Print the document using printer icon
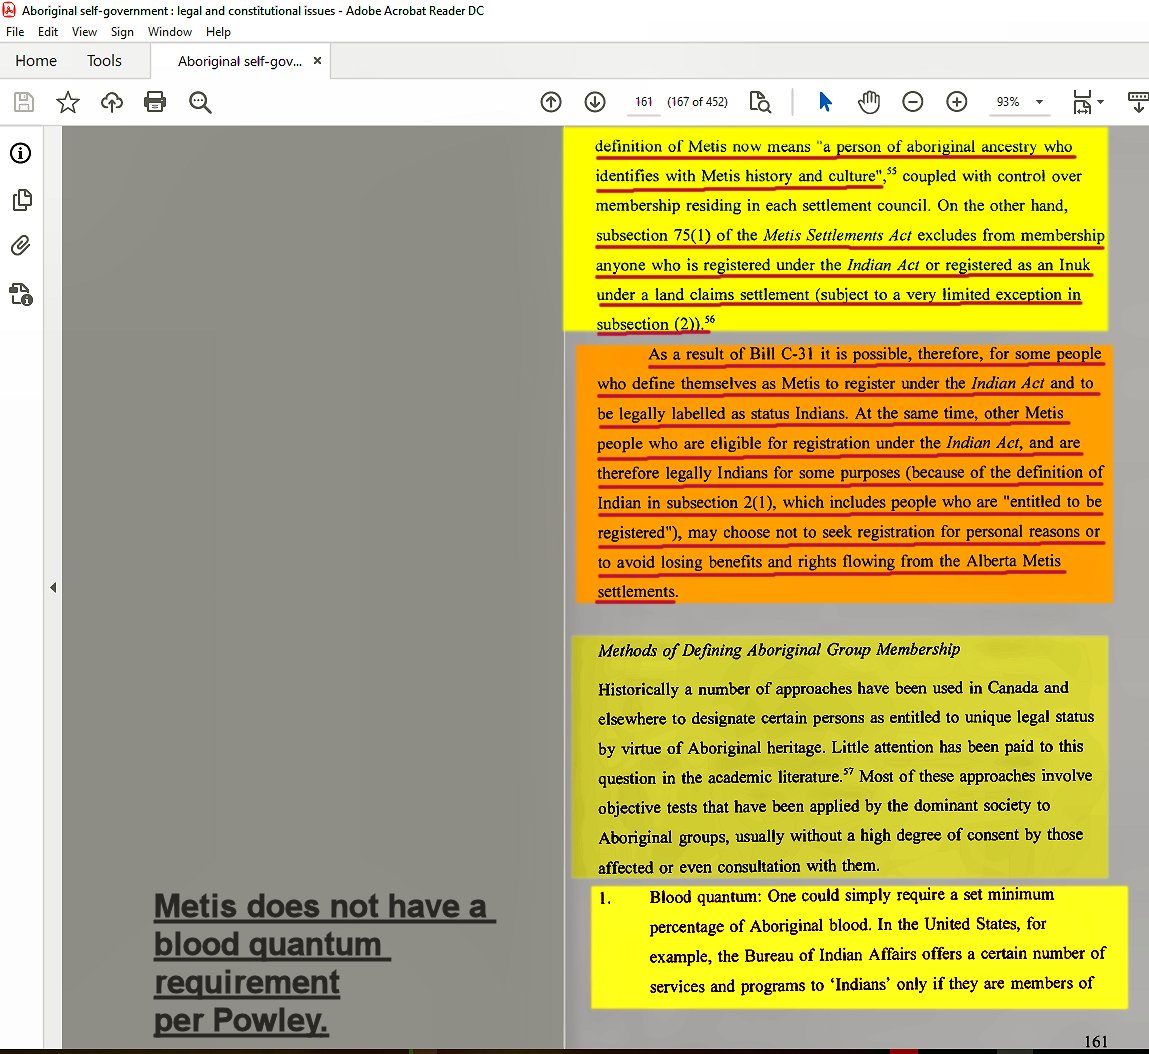Viewport: 1149px width, 1054px height. tap(155, 102)
